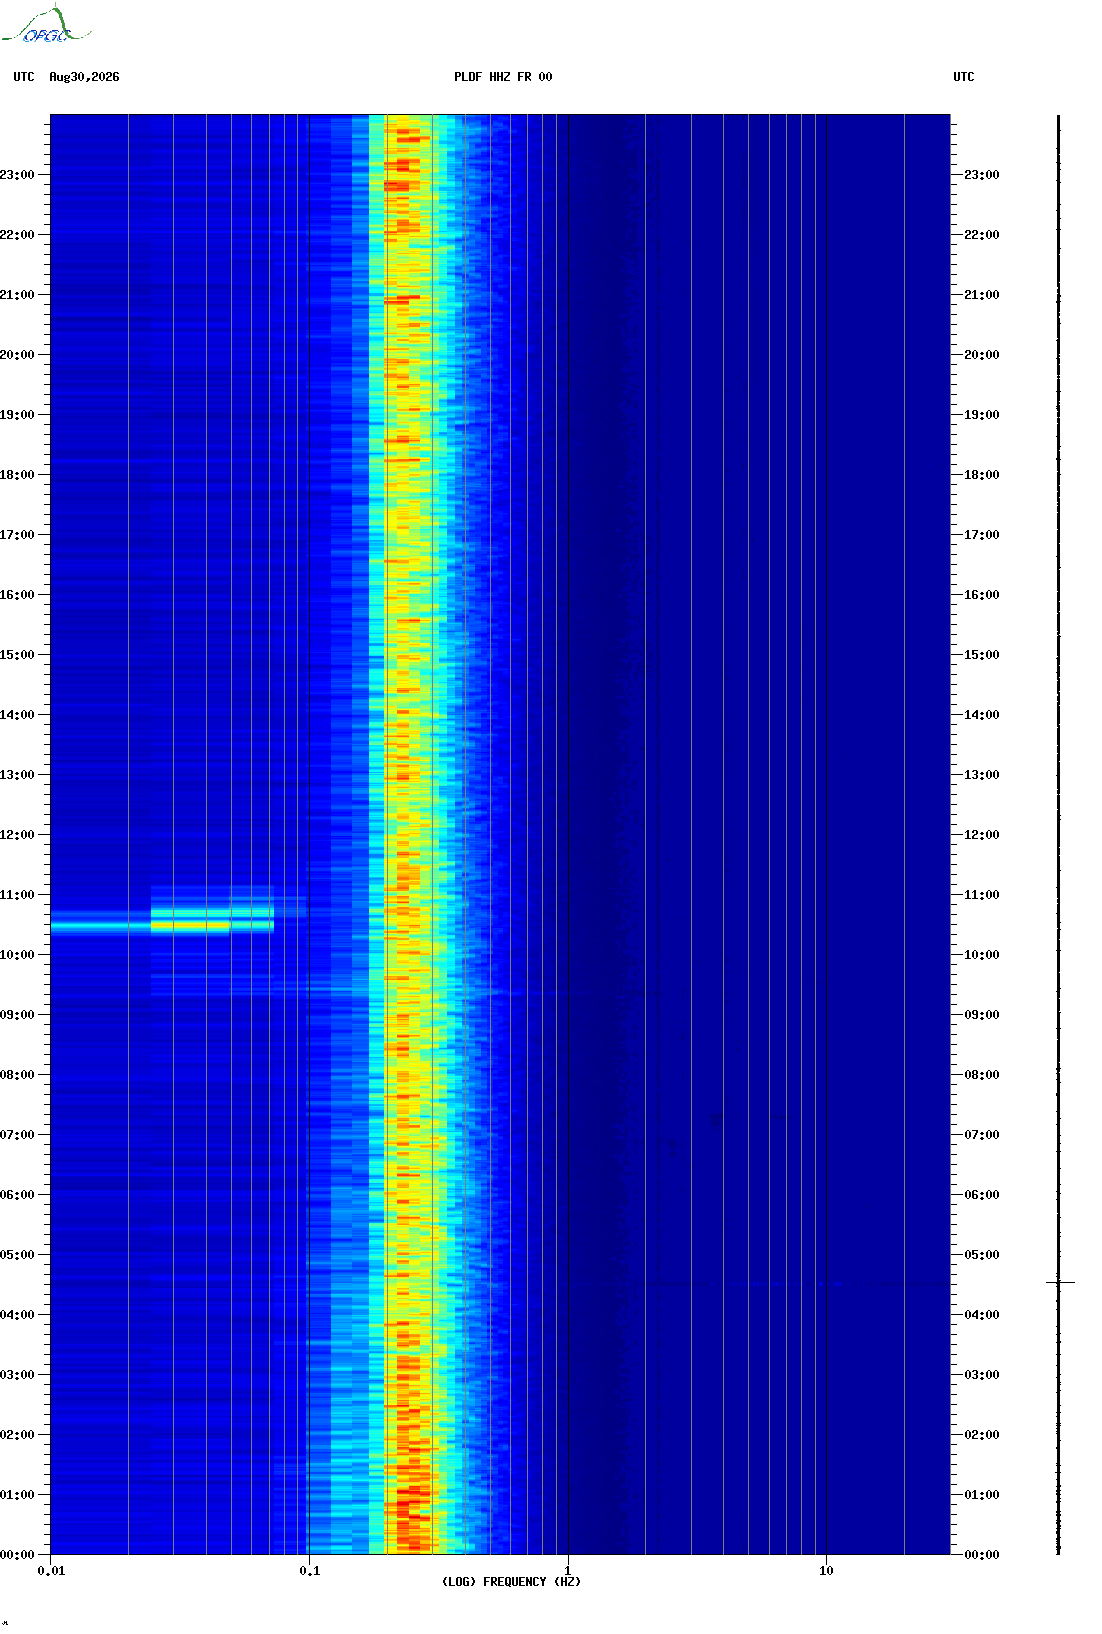
Task: Click the UTC label at top left
Action: tap(24, 77)
